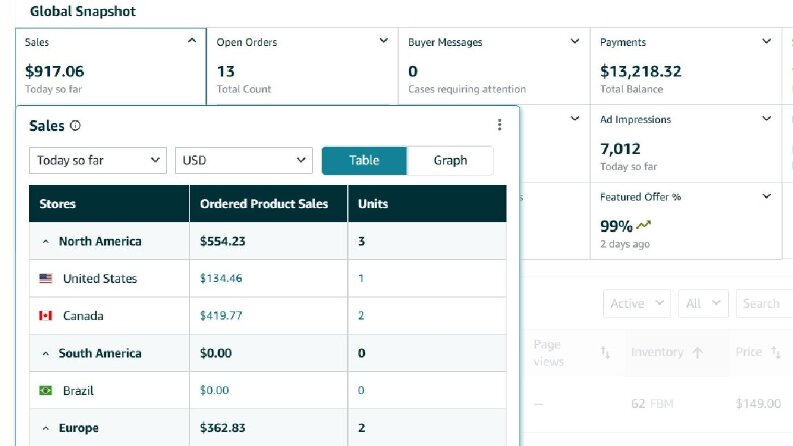Click the North America total $554.23
Image resolution: width=793 pixels, height=446 pixels.
pyautogui.click(x=223, y=241)
